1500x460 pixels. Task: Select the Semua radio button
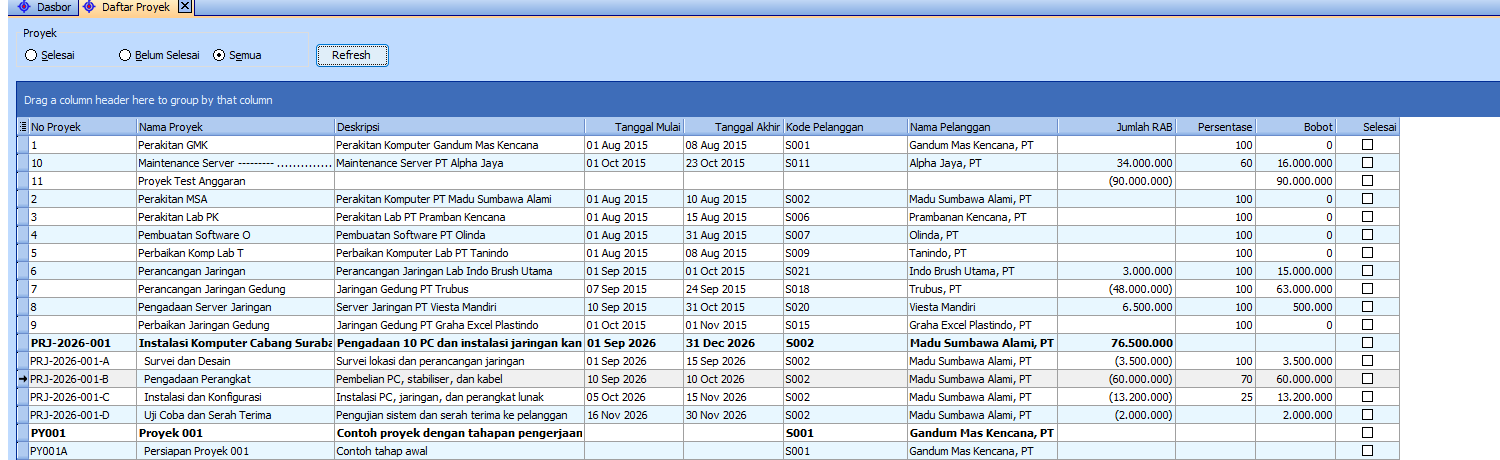(x=219, y=56)
